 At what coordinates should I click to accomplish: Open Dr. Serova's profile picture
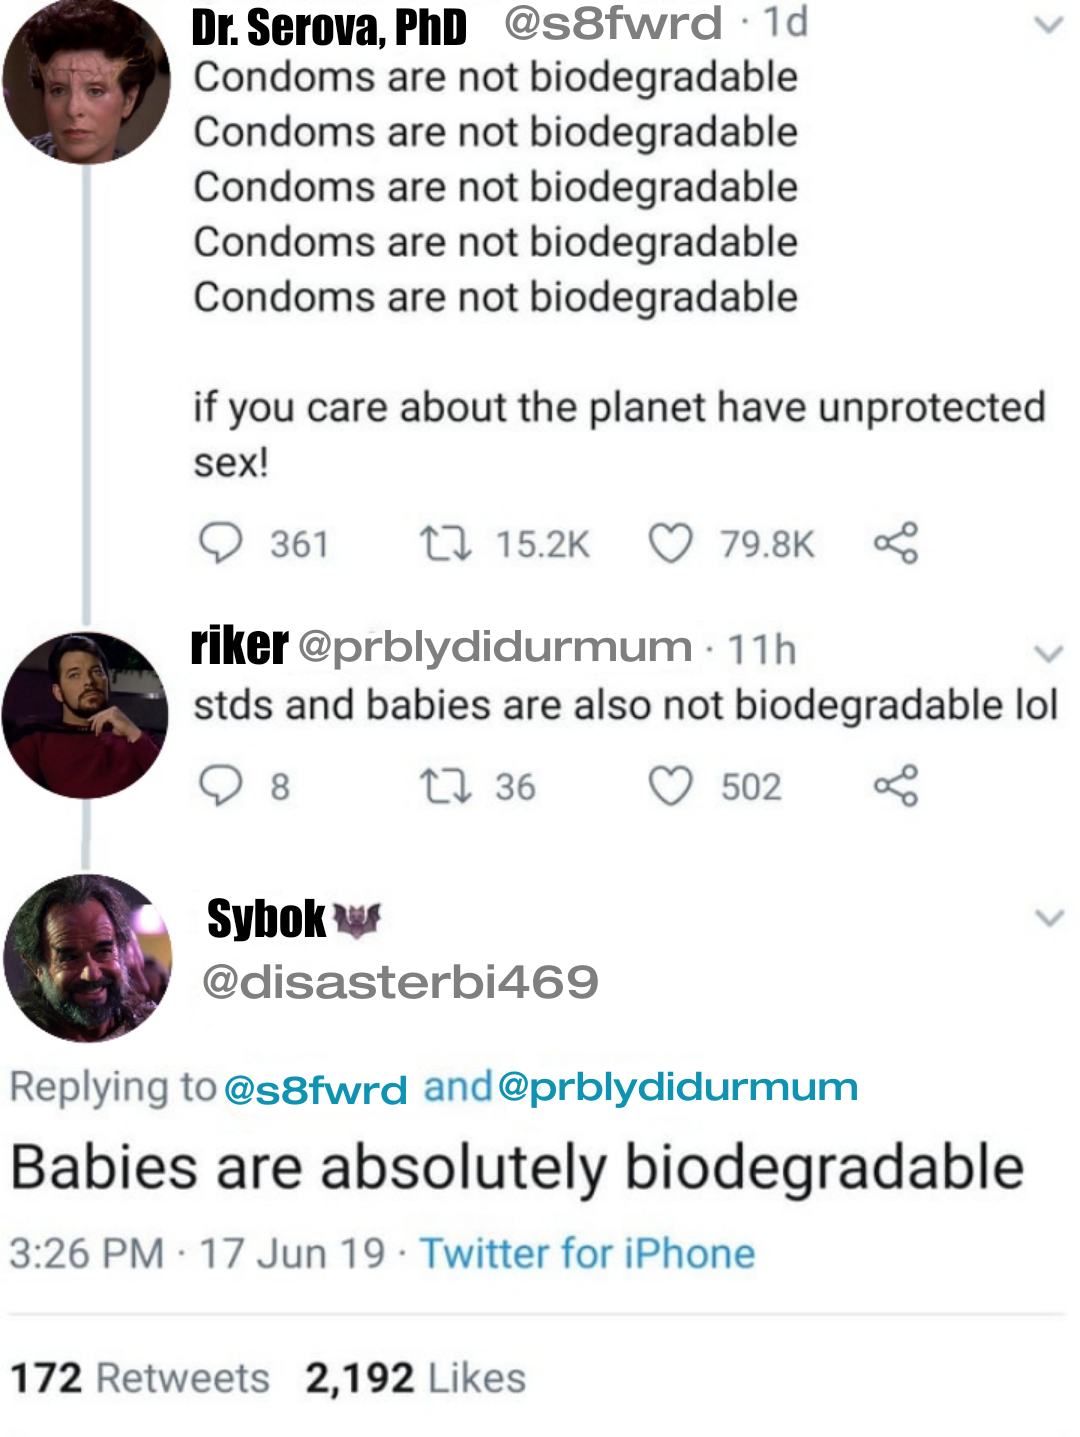86,82
